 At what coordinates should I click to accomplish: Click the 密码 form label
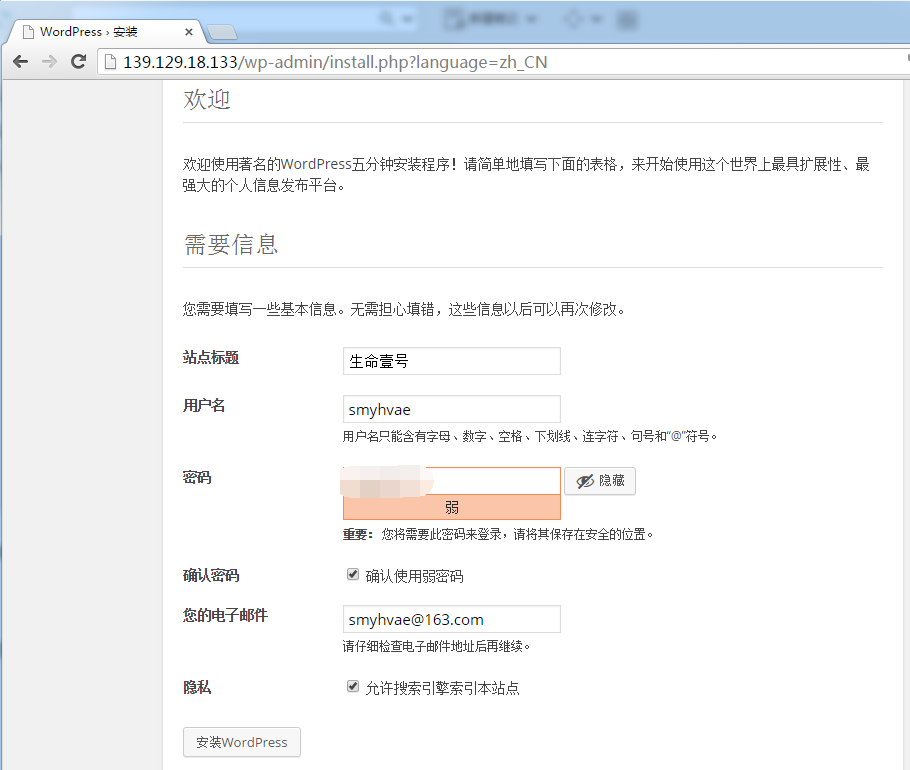pyautogui.click(x=197, y=477)
